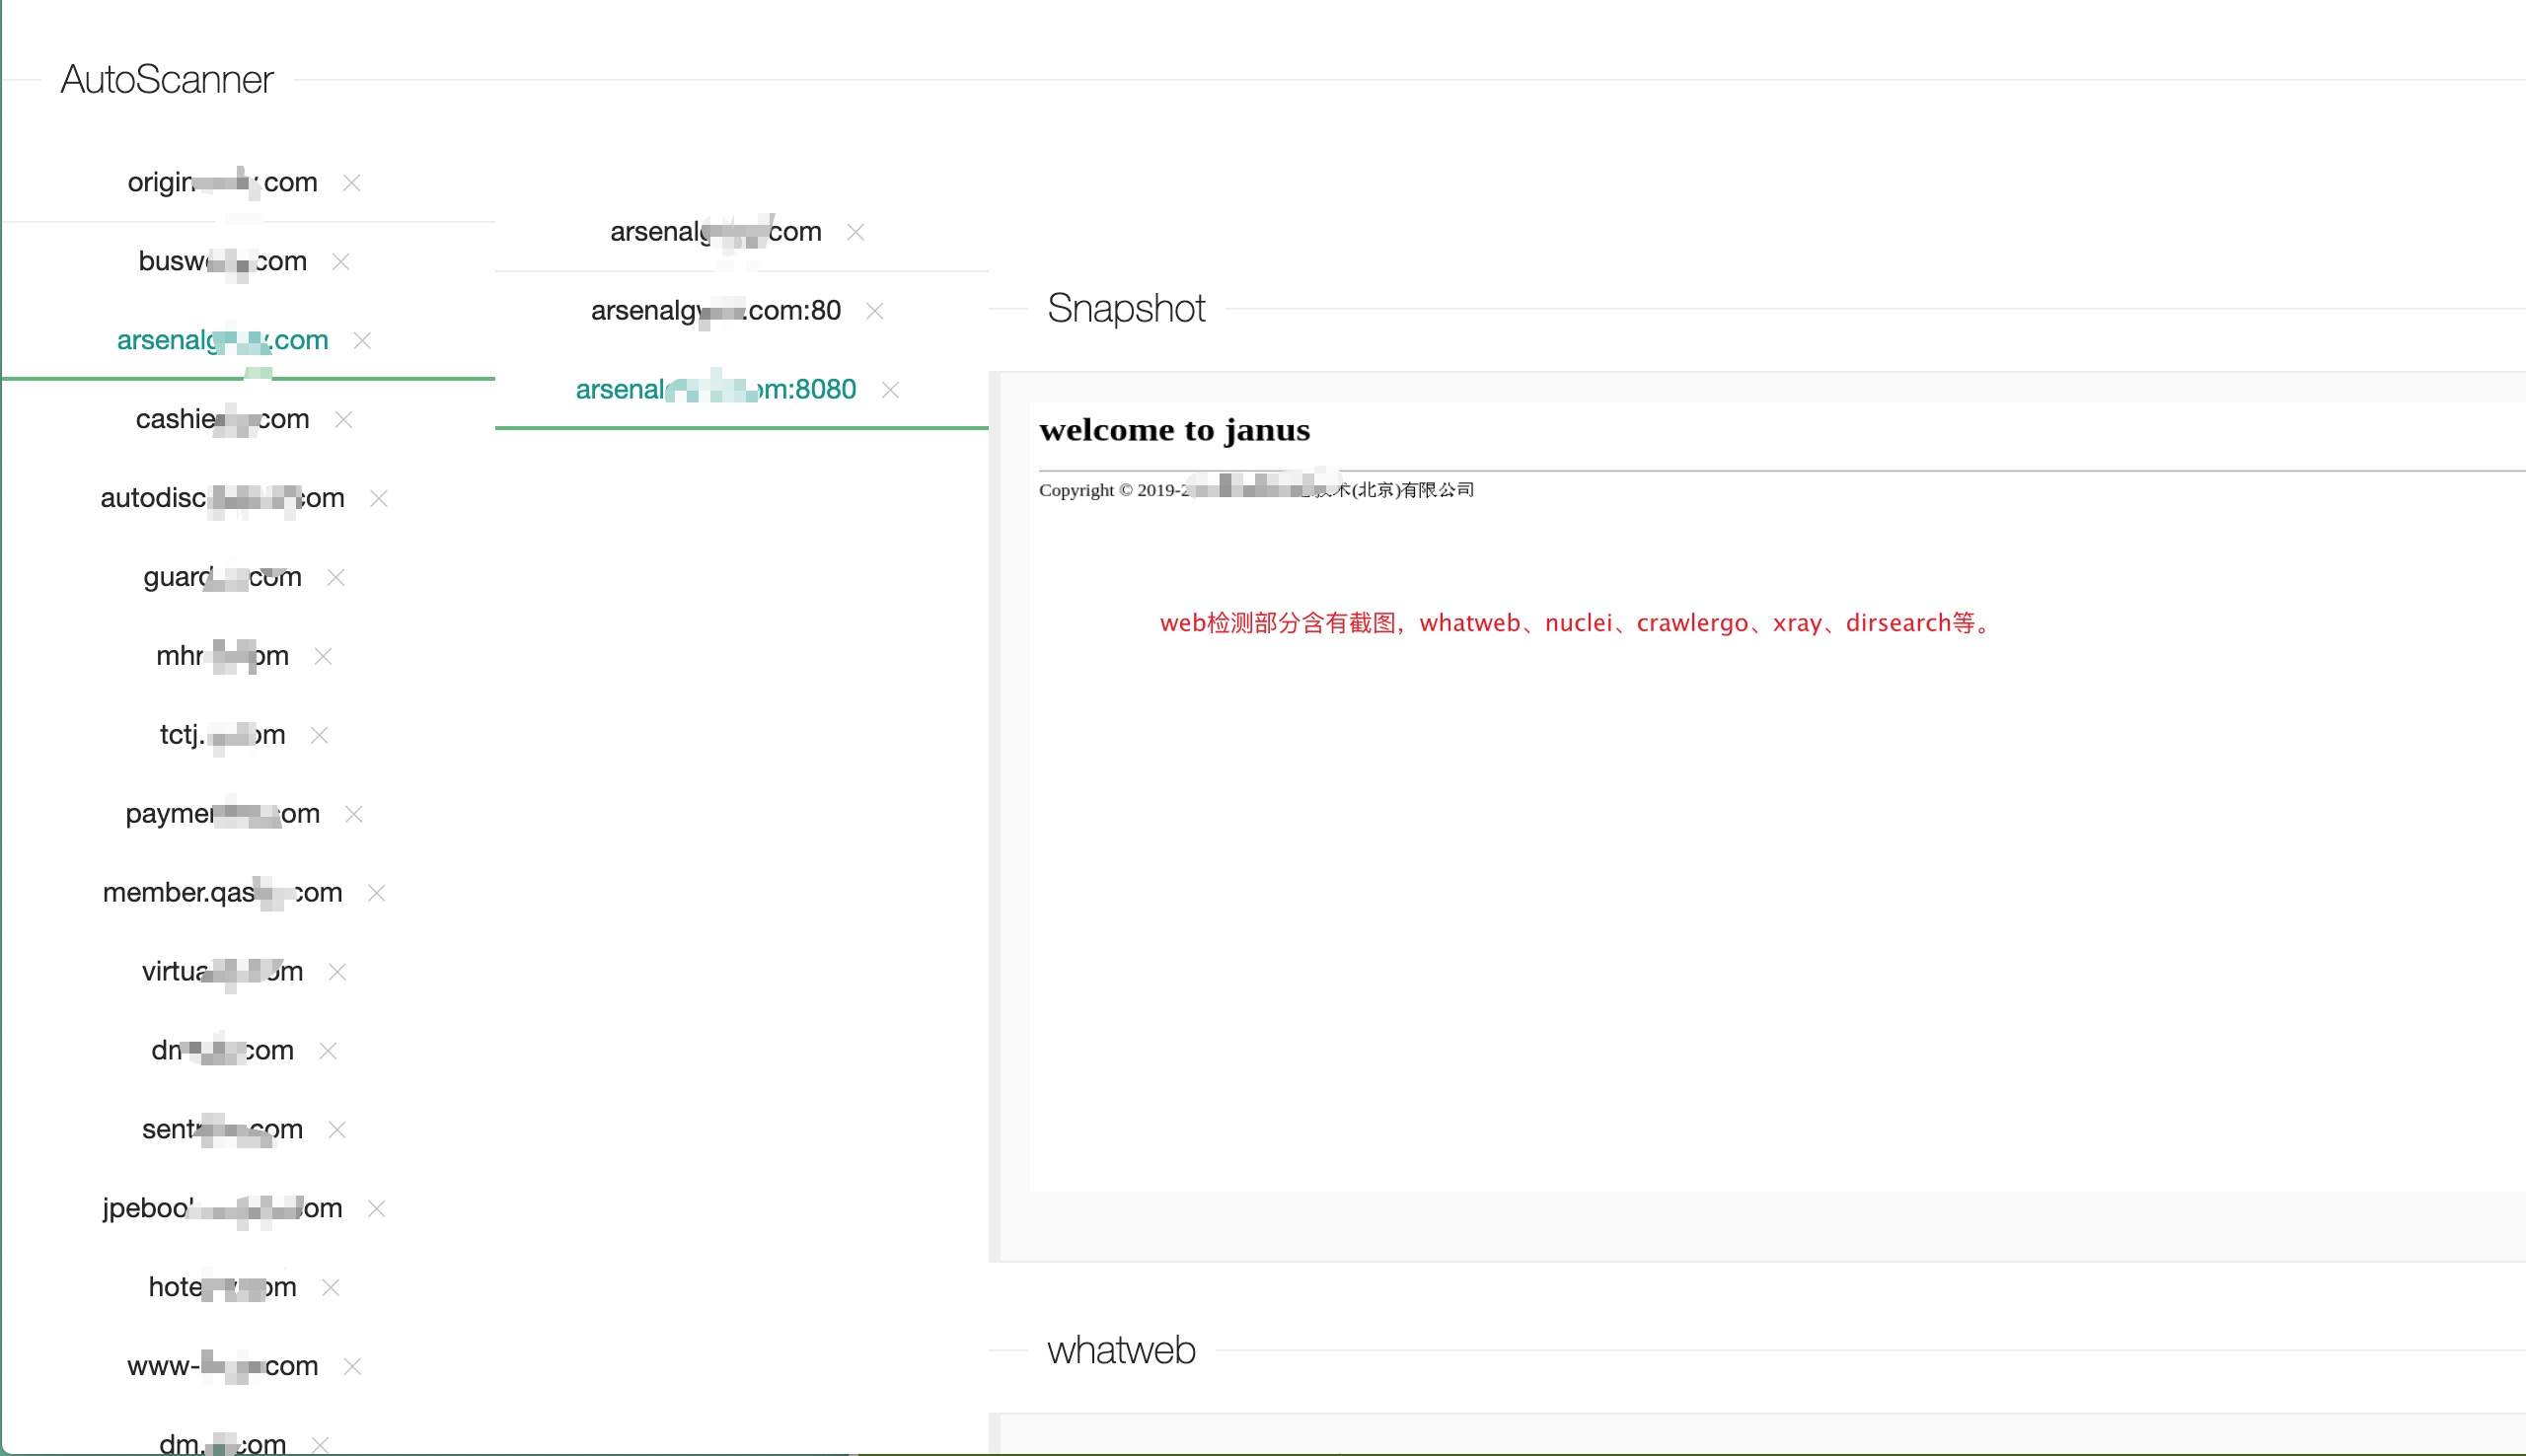Viewport: 2526px width, 1456px height.
Task: Switch to the www- domain tab
Action: [222, 1366]
